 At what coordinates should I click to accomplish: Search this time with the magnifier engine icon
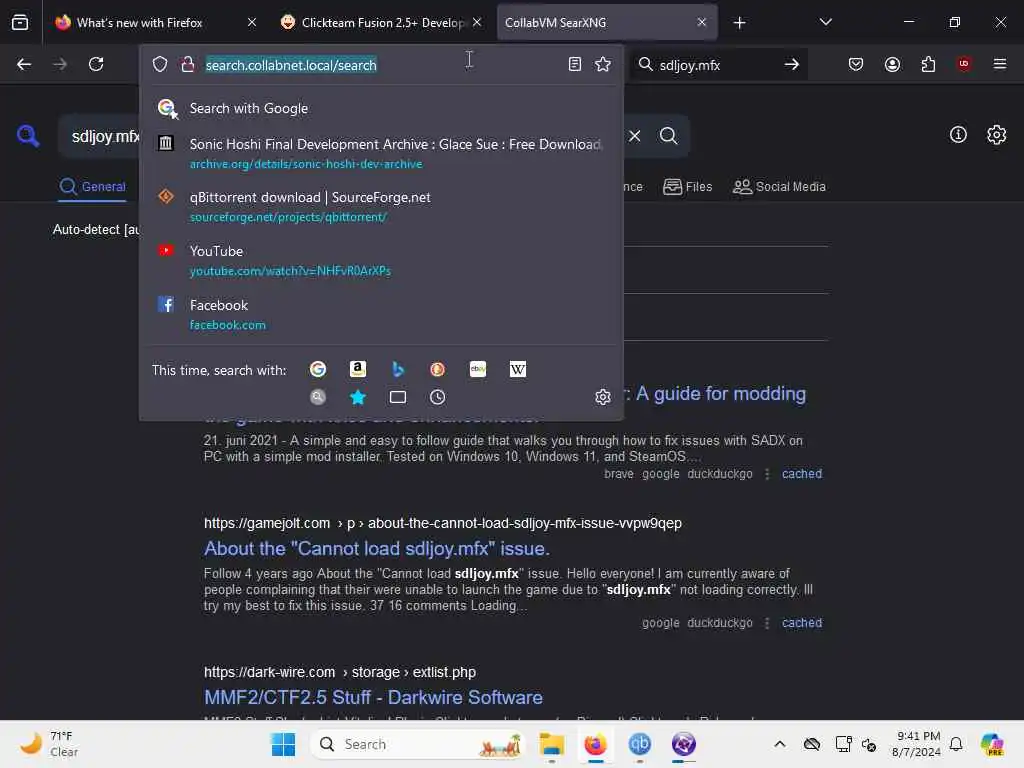coord(318,397)
